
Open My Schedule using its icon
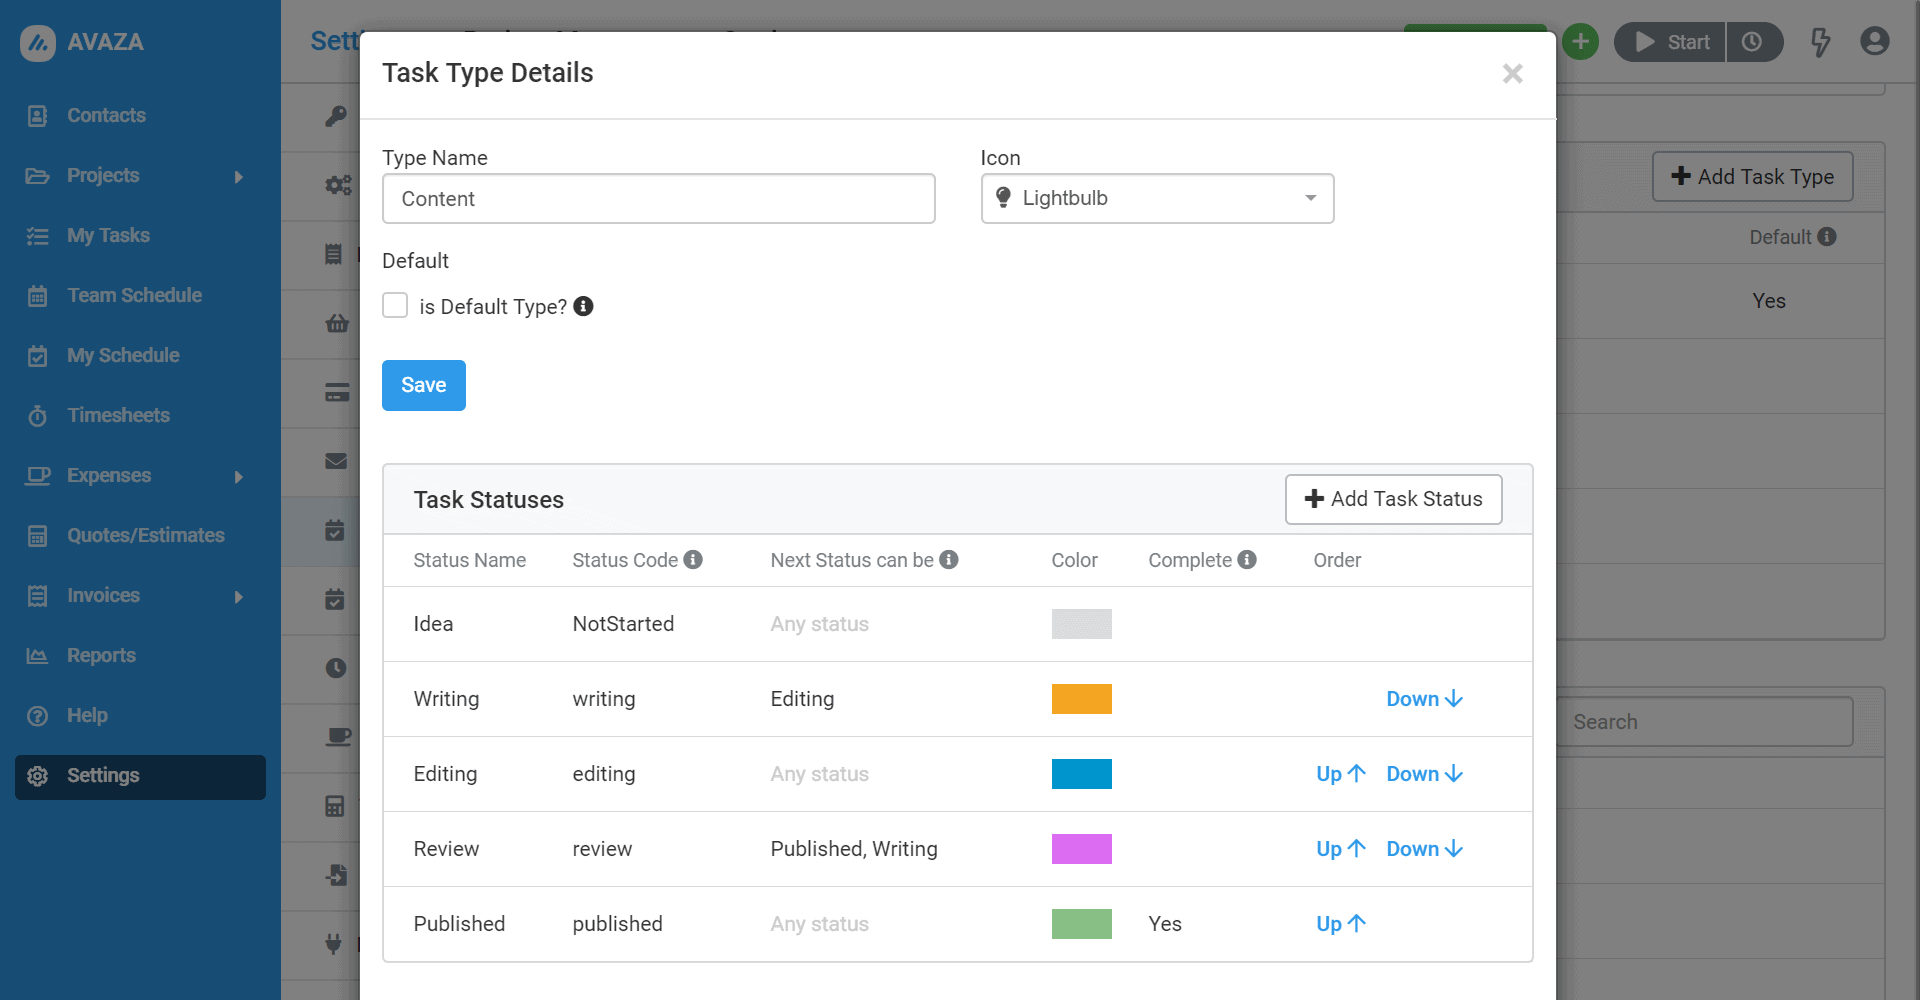37,355
